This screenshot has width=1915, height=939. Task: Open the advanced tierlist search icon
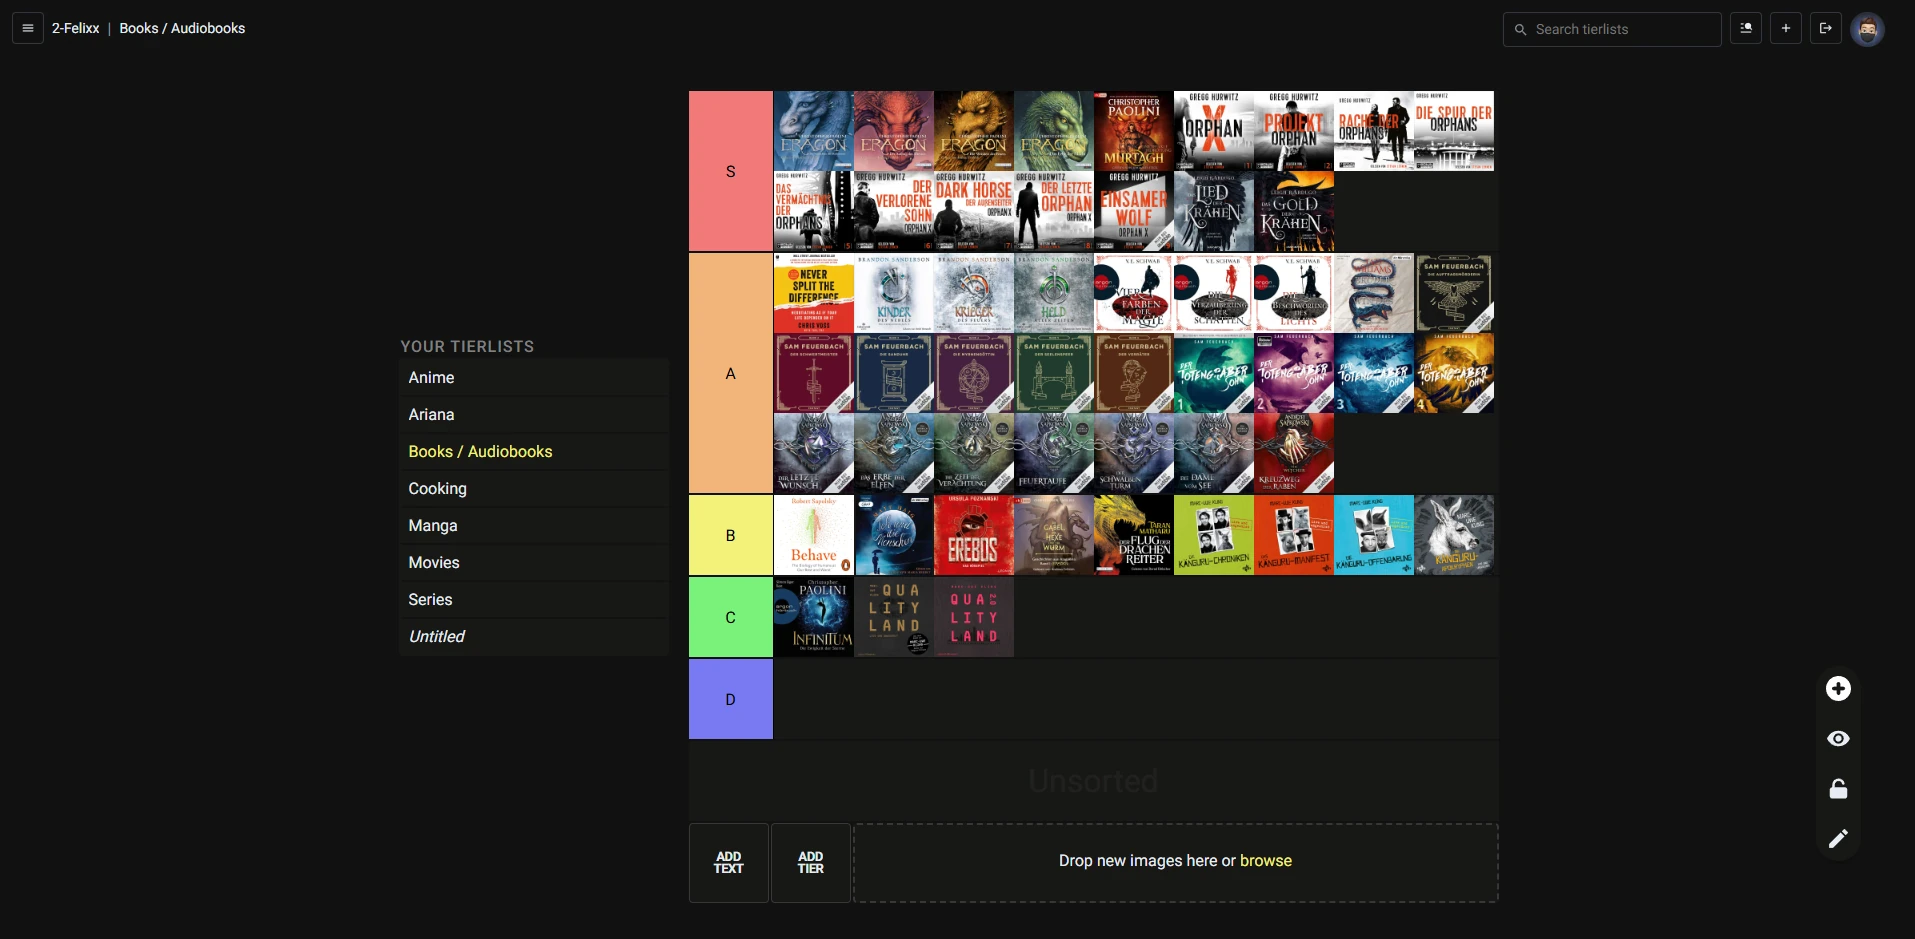1746,29
